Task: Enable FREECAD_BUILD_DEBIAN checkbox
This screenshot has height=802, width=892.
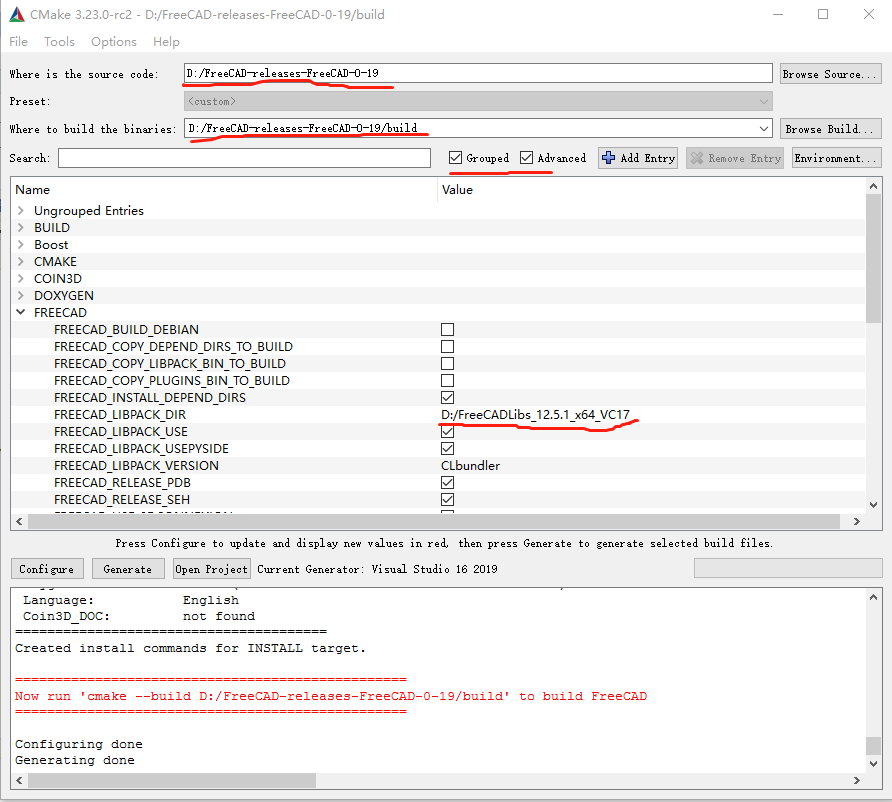Action: coord(448,329)
